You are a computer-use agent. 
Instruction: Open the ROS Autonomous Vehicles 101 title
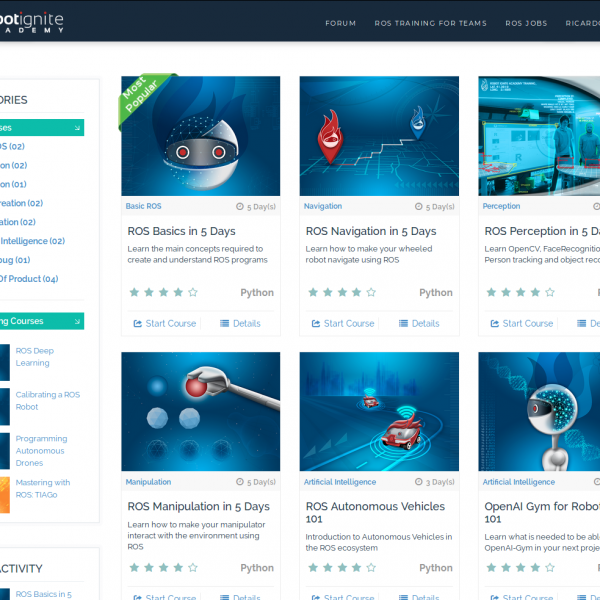[375, 512]
